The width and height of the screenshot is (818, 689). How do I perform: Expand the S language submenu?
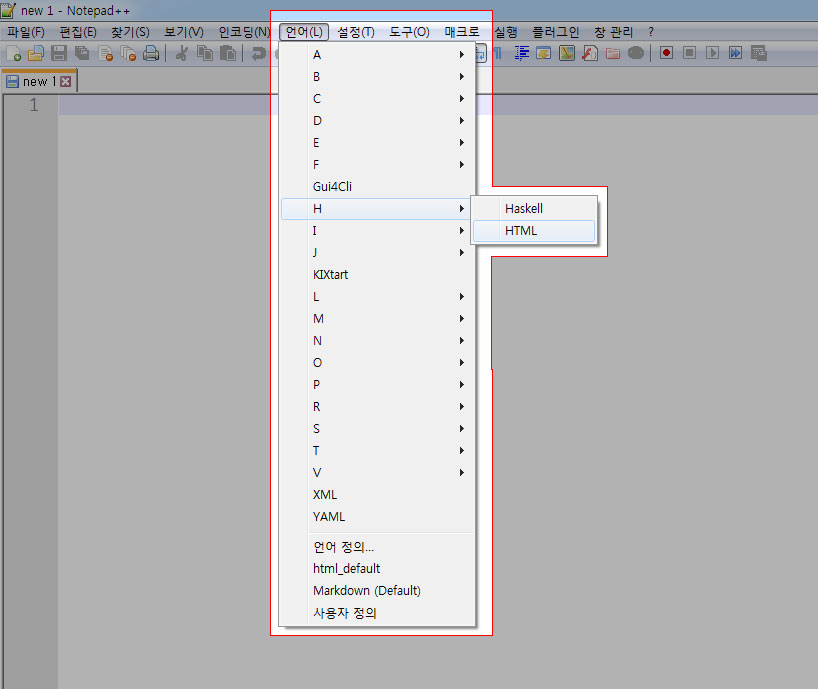point(377,429)
